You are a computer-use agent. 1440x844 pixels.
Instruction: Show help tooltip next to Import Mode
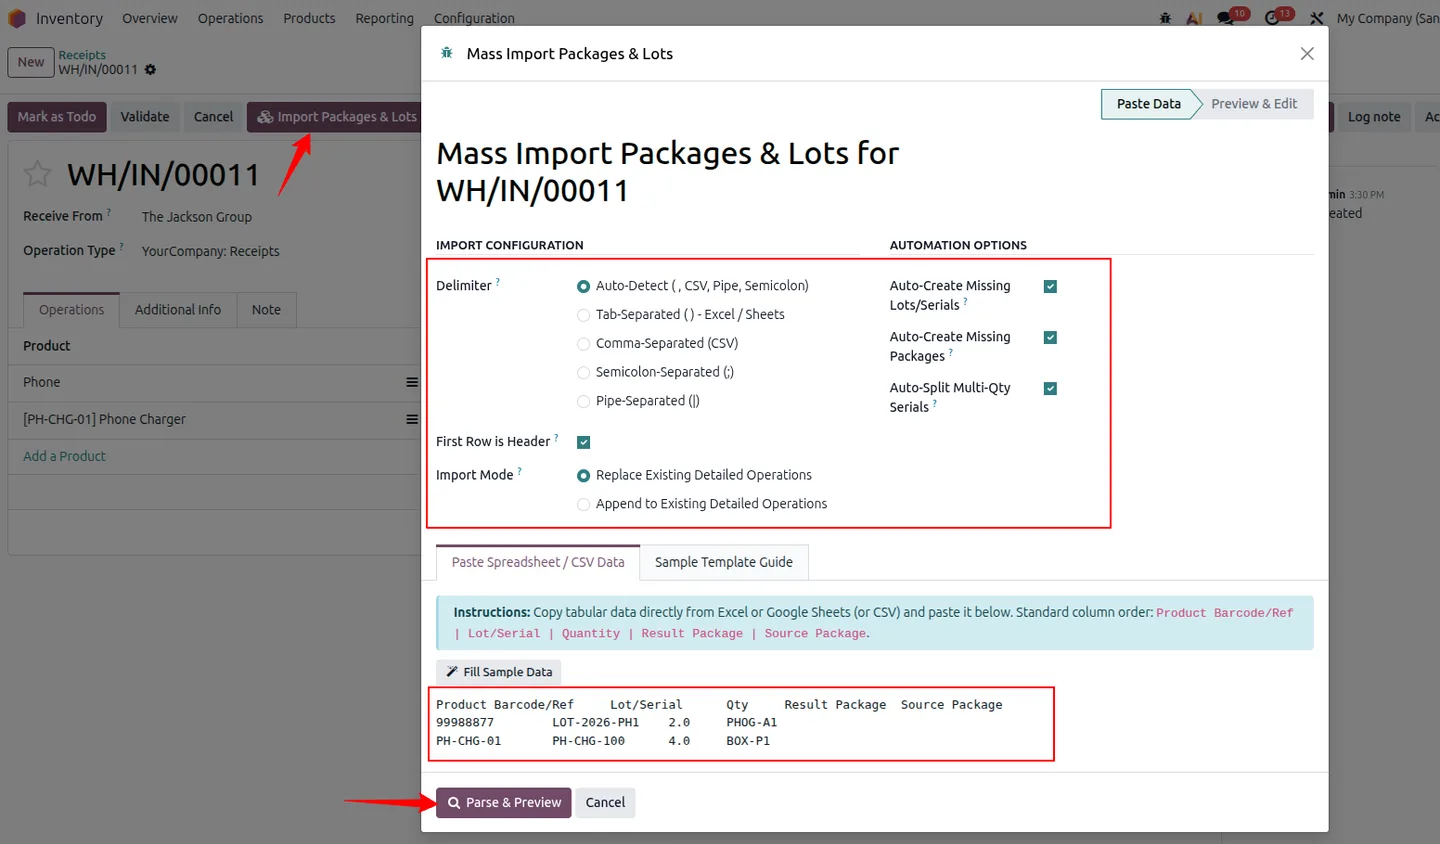tap(519, 471)
